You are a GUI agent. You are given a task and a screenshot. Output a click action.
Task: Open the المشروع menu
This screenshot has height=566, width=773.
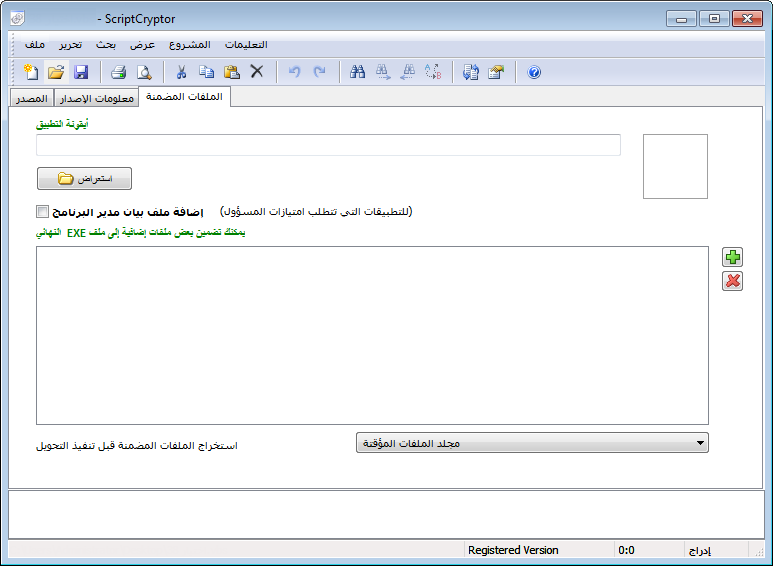click(190, 45)
